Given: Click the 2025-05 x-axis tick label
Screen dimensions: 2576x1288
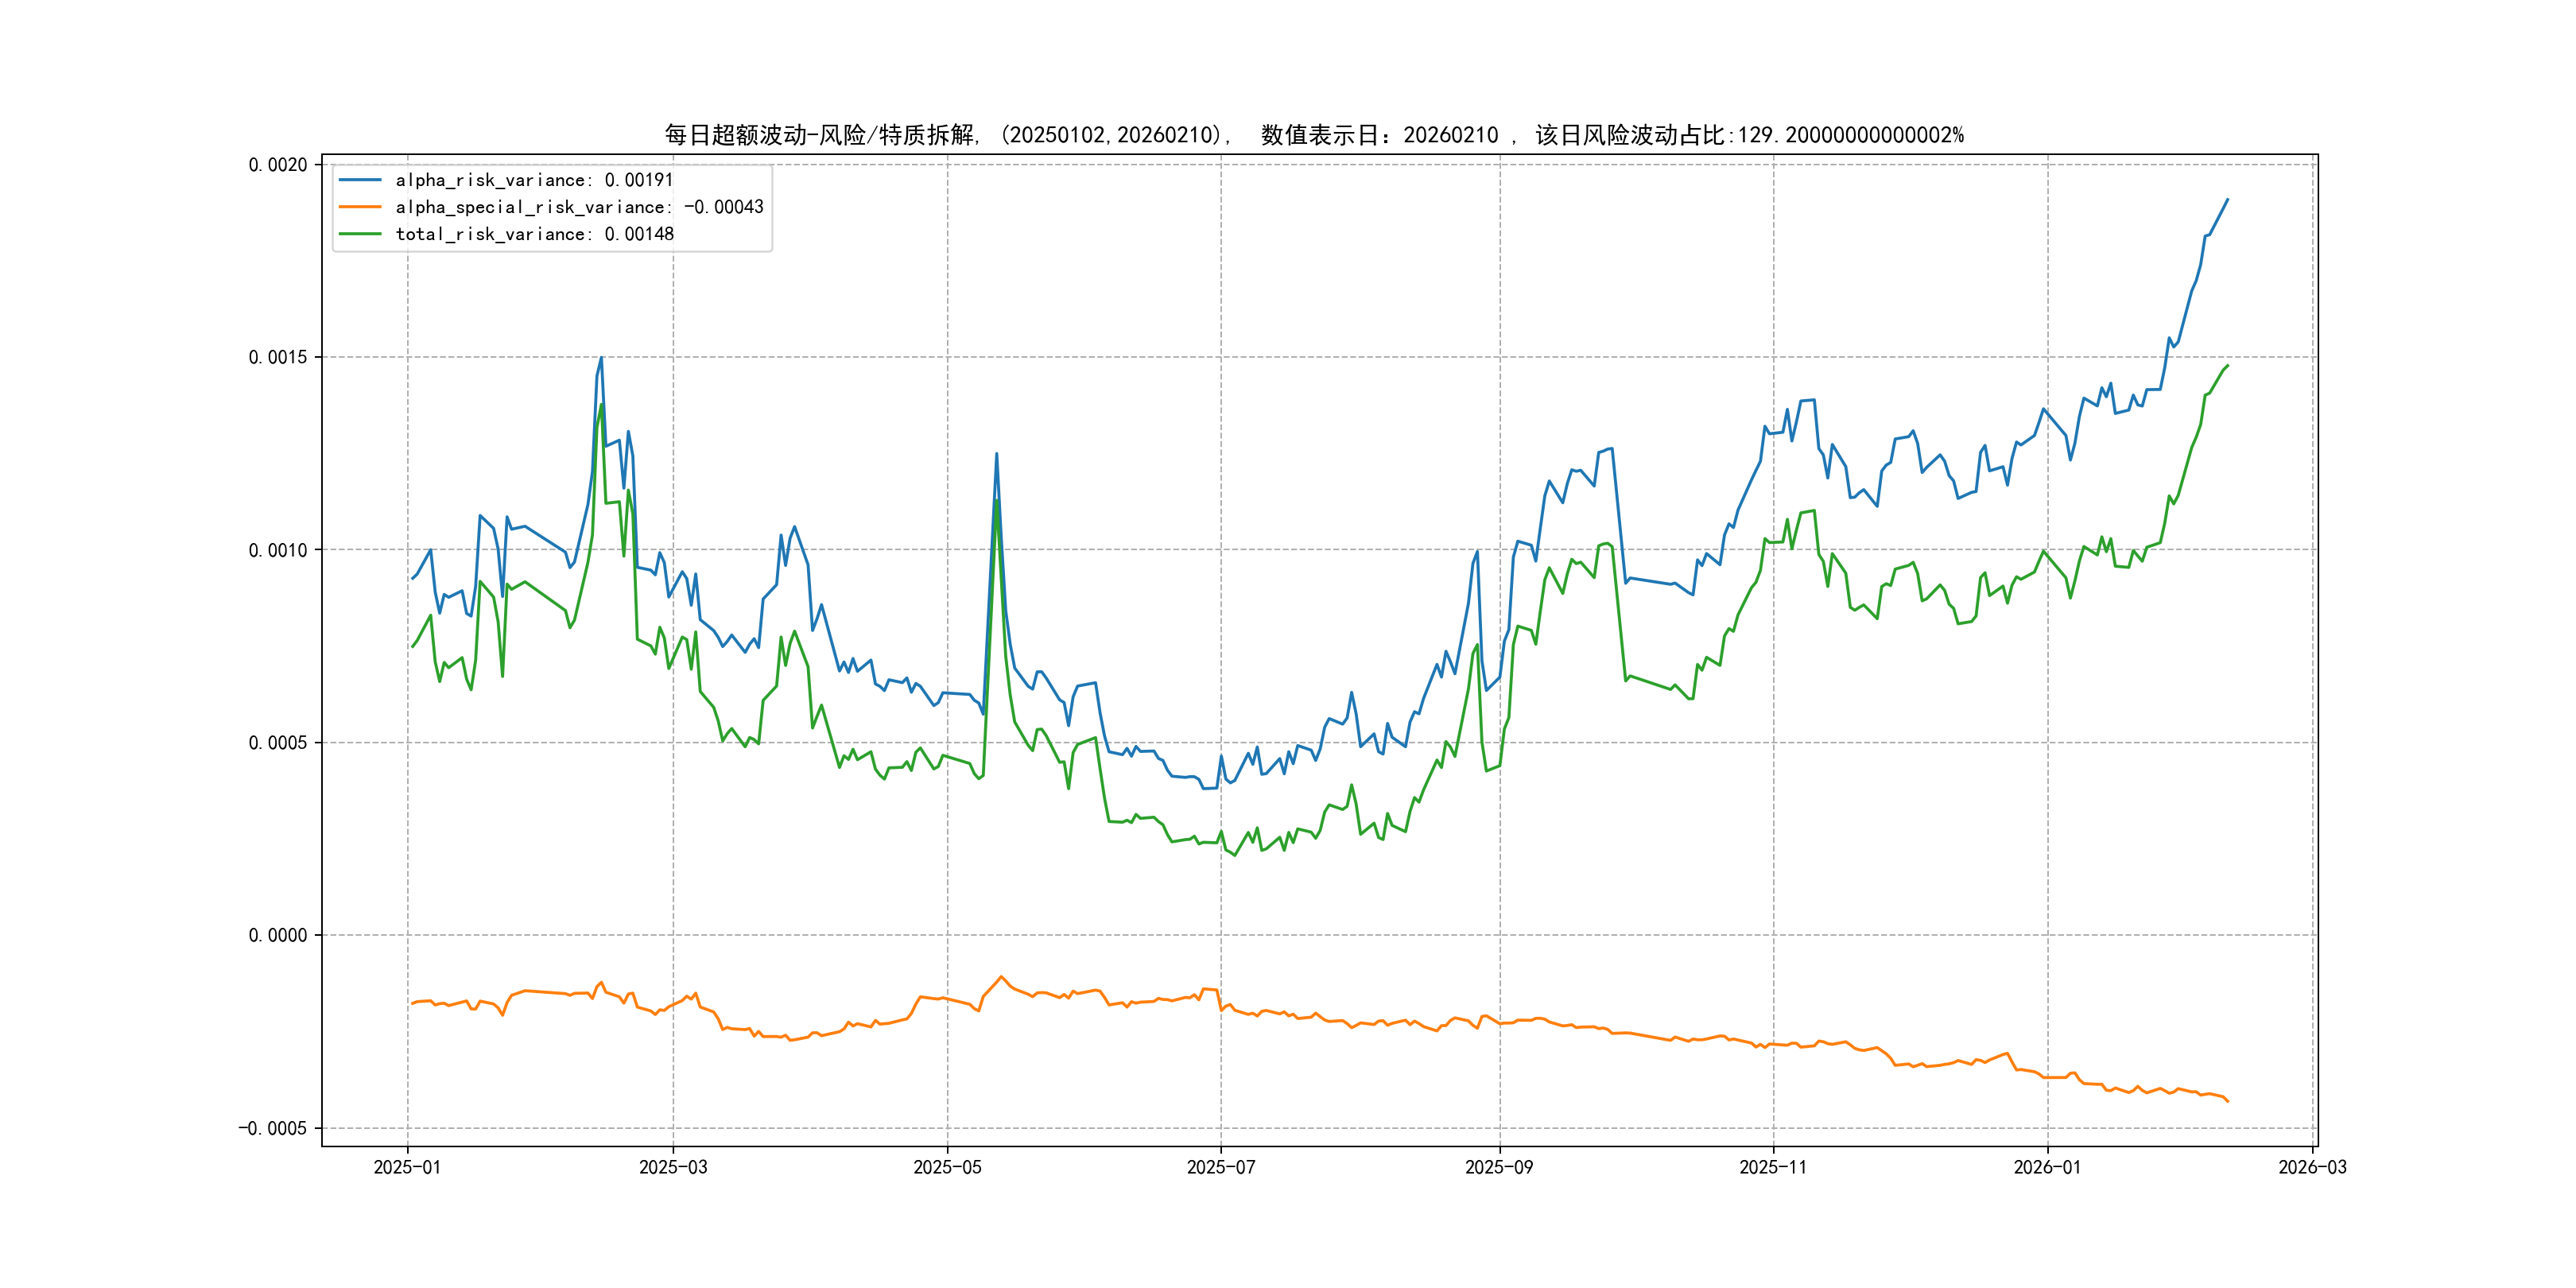Looking at the screenshot, I should tap(947, 1167).
